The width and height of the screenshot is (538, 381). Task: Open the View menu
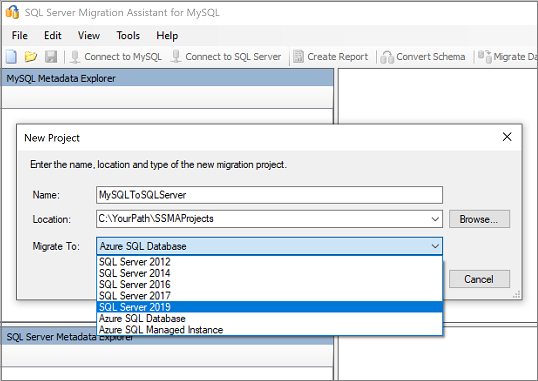tap(89, 35)
